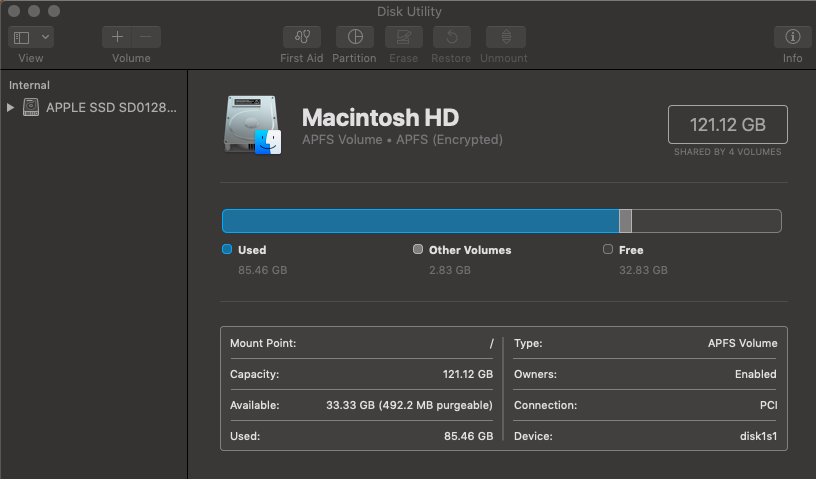Click the Connection PCI value
This screenshot has height=479, width=816.
coord(769,405)
